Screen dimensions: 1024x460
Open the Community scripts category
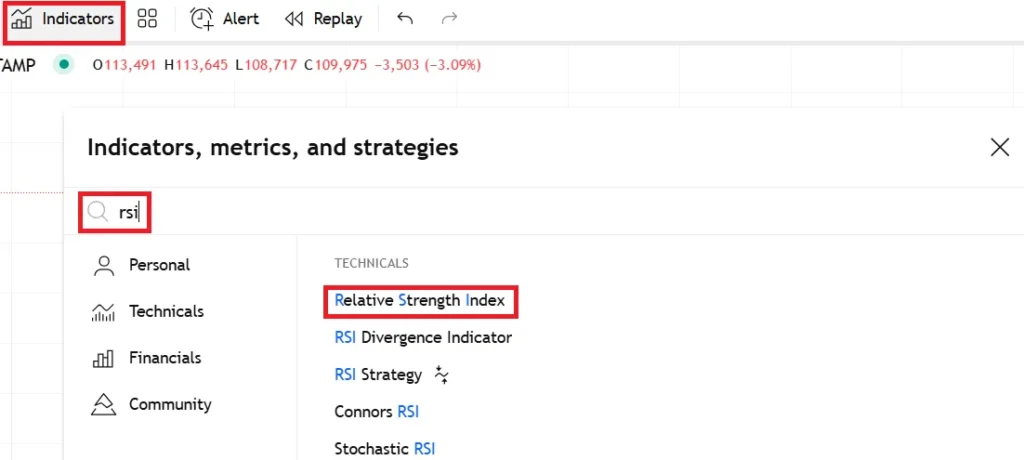click(x=170, y=404)
